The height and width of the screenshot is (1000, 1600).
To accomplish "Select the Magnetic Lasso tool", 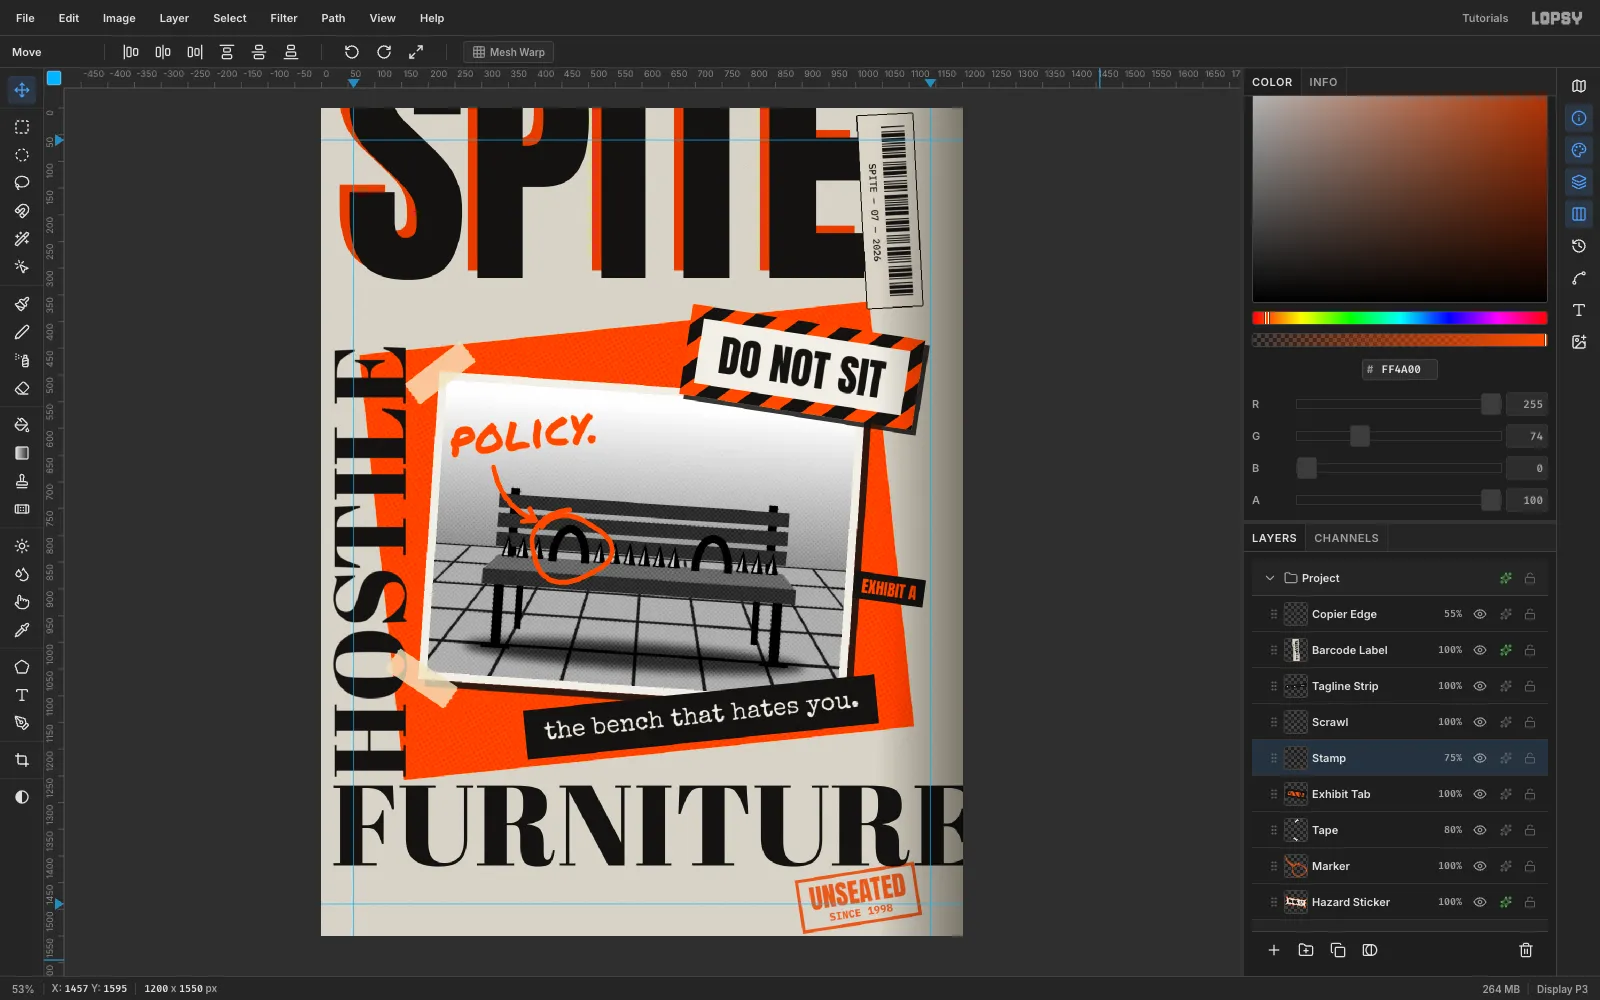I will click(x=22, y=211).
